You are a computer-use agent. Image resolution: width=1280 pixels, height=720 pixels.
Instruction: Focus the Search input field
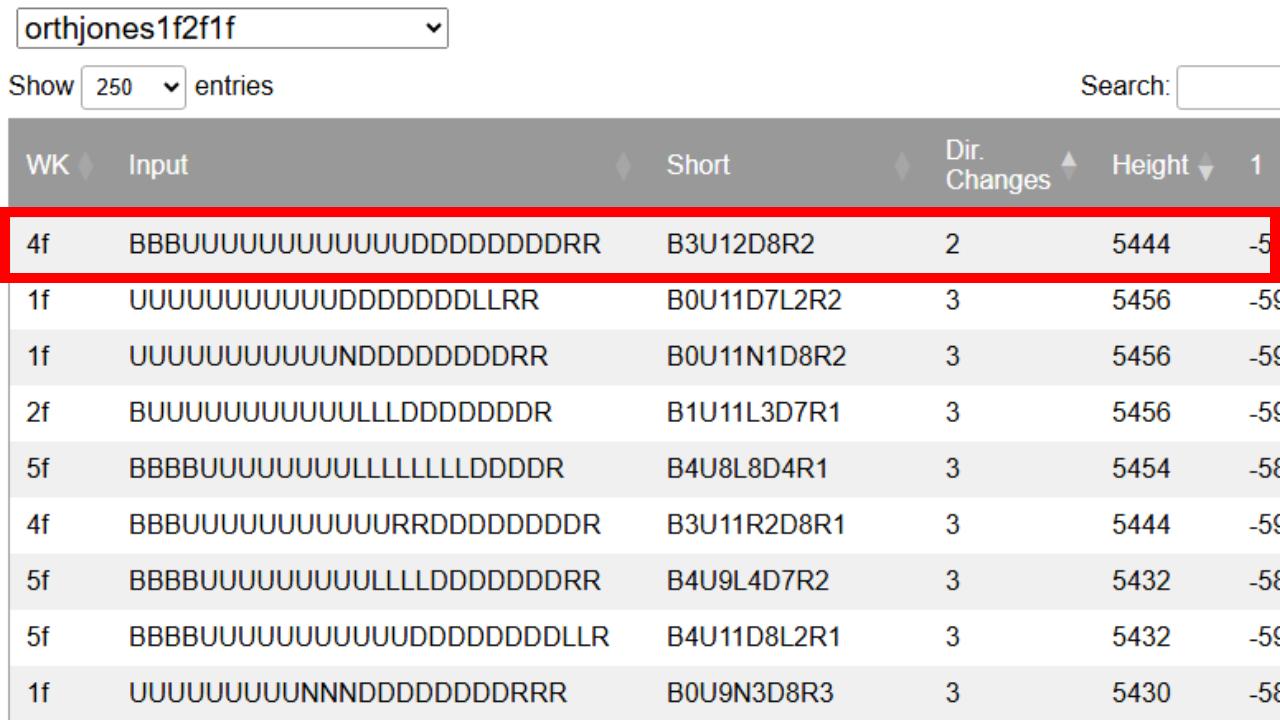(x=1228, y=87)
